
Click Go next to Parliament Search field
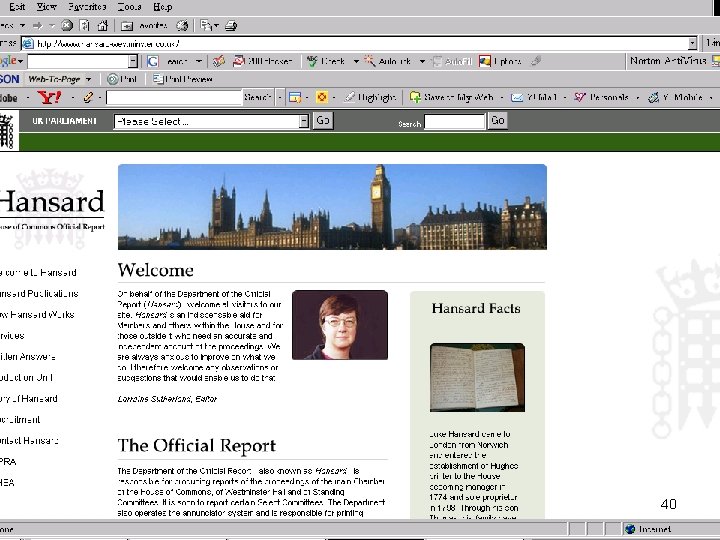click(x=498, y=121)
